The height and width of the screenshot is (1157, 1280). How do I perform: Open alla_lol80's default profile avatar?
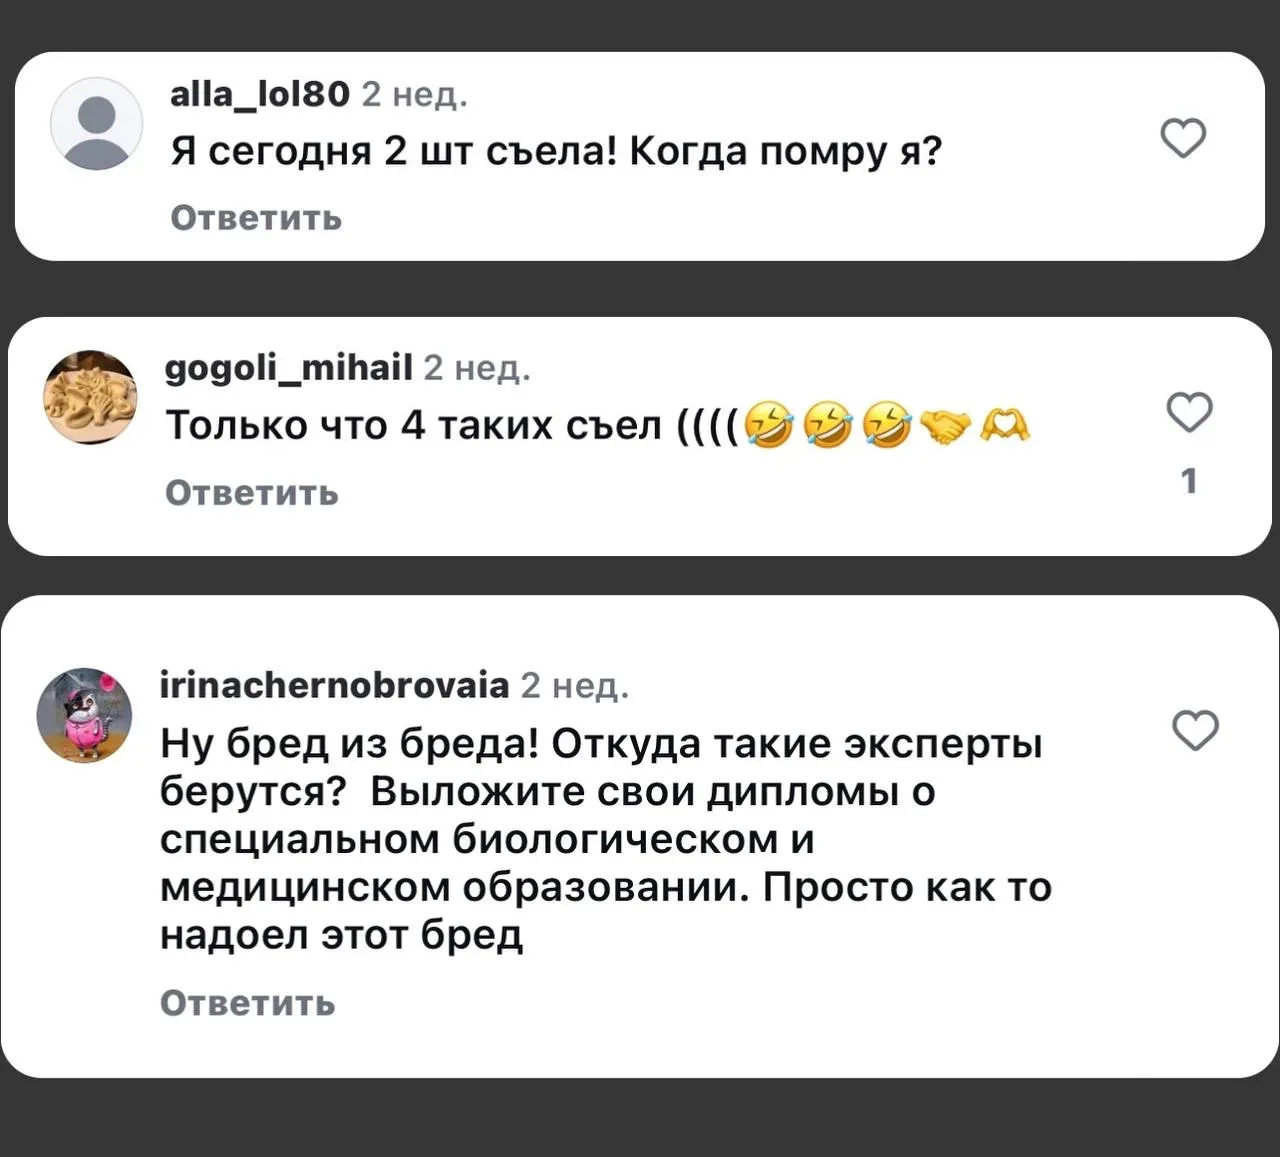click(x=96, y=124)
